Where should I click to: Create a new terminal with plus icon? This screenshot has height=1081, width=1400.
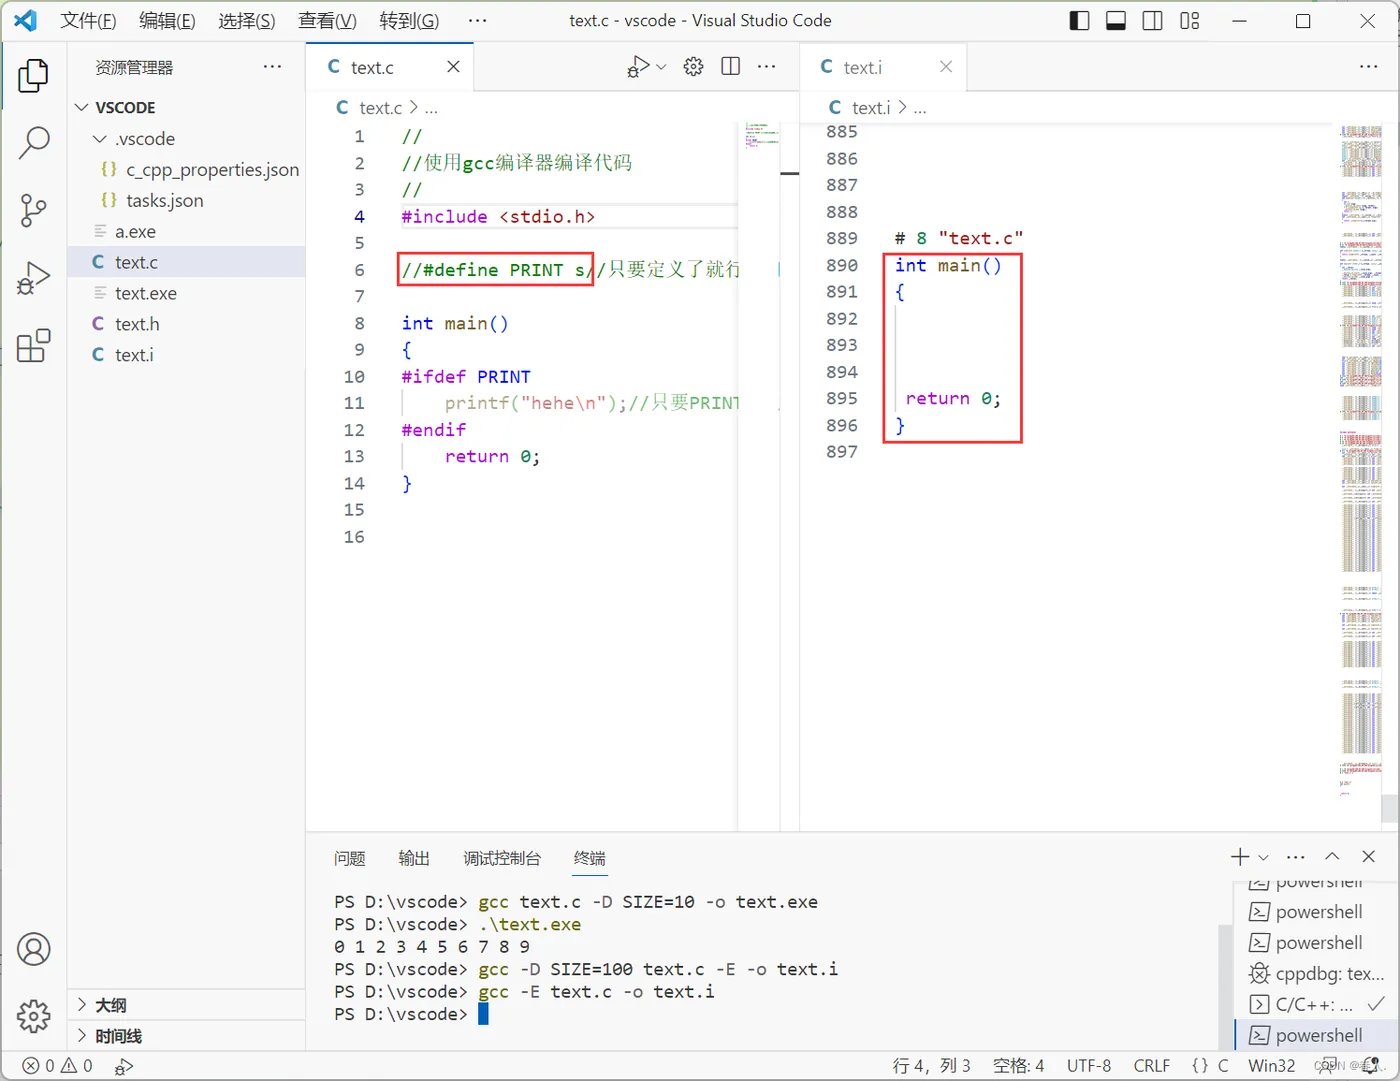point(1240,857)
